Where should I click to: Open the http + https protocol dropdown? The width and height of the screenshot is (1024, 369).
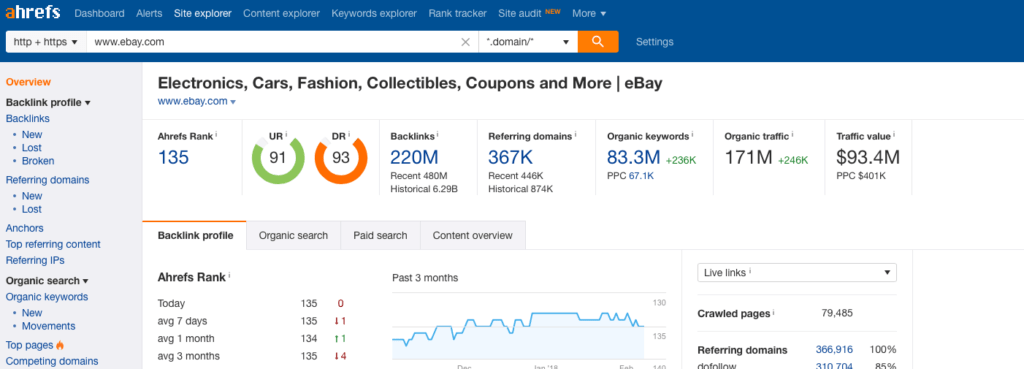pos(46,42)
